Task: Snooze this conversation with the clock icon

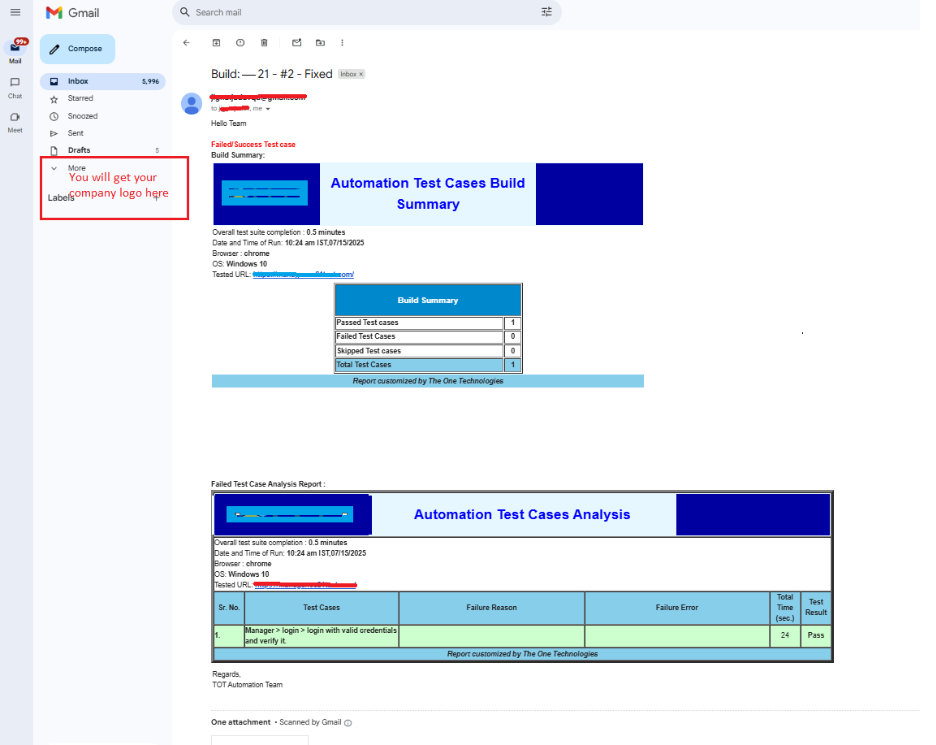Action: pos(240,42)
